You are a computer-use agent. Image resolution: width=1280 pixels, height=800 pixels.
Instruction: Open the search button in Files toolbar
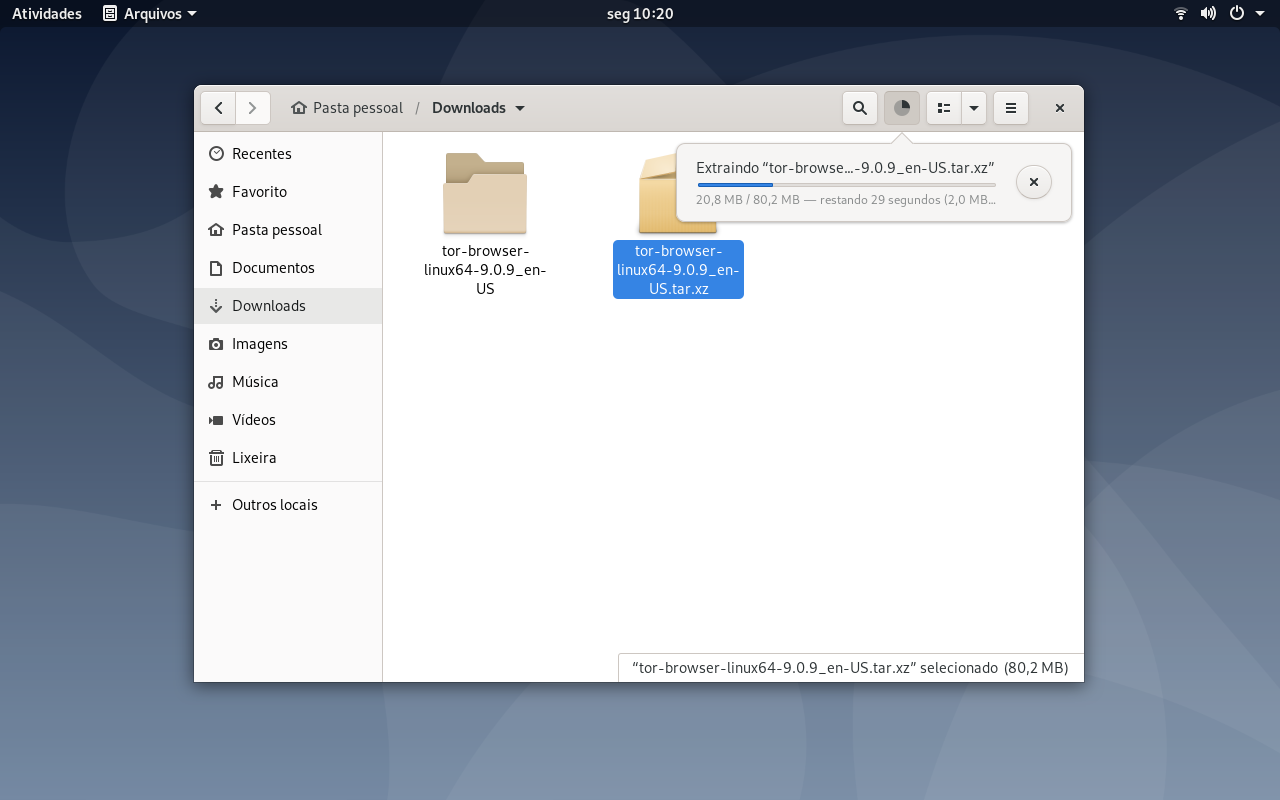(x=860, y=108)
